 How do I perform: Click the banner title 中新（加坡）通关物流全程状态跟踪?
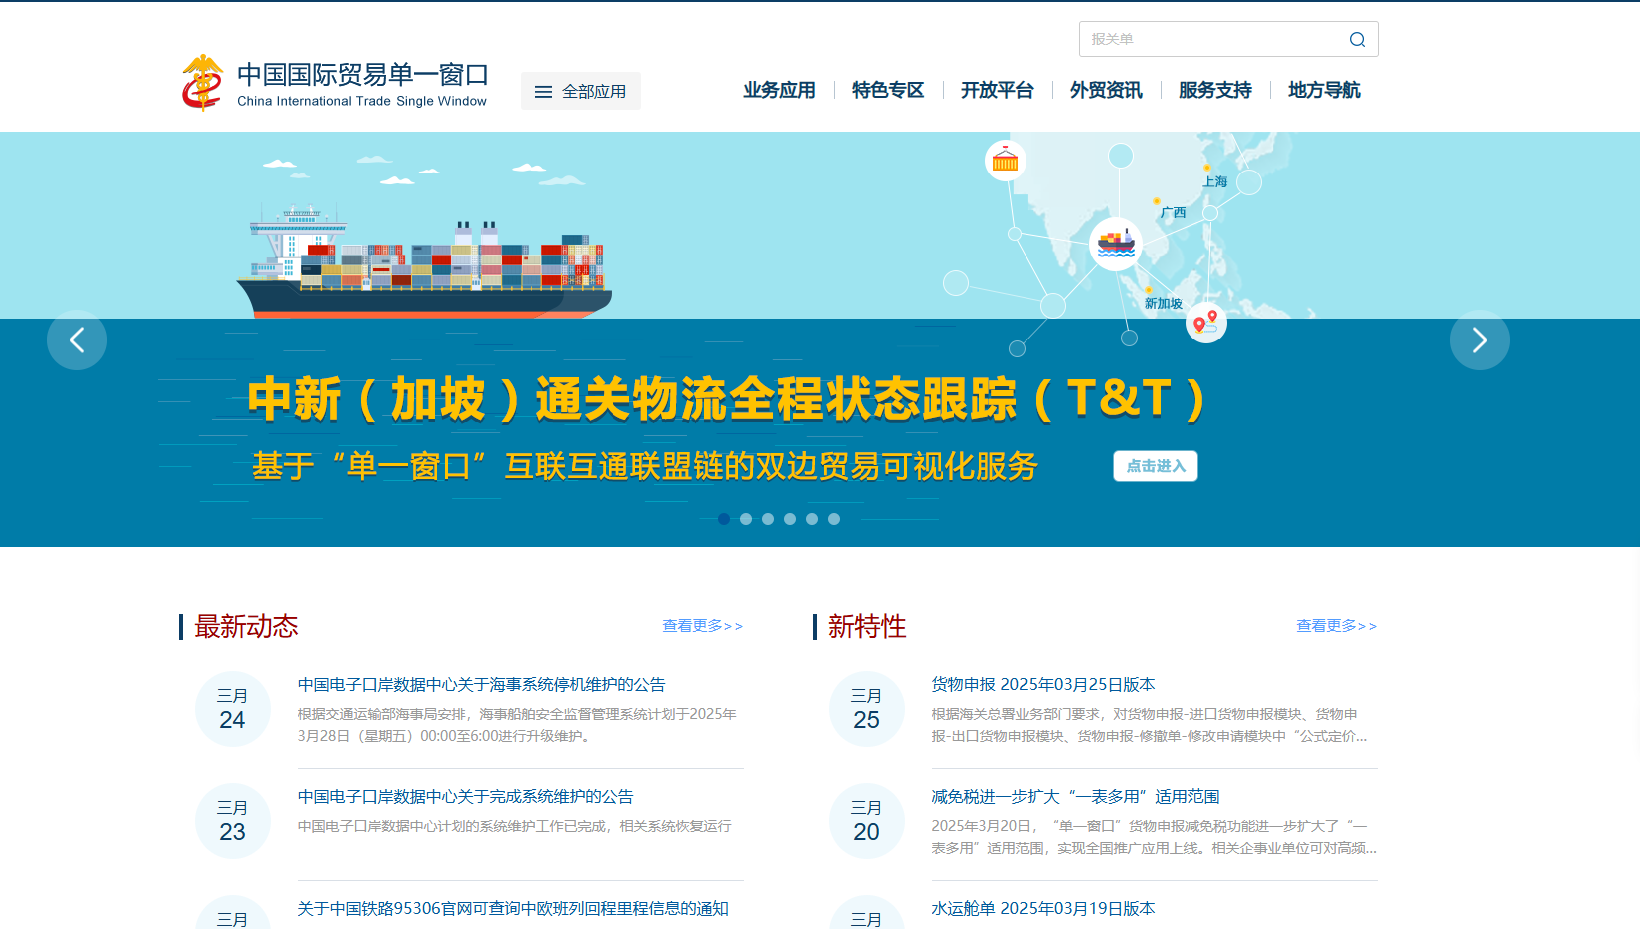727,398
